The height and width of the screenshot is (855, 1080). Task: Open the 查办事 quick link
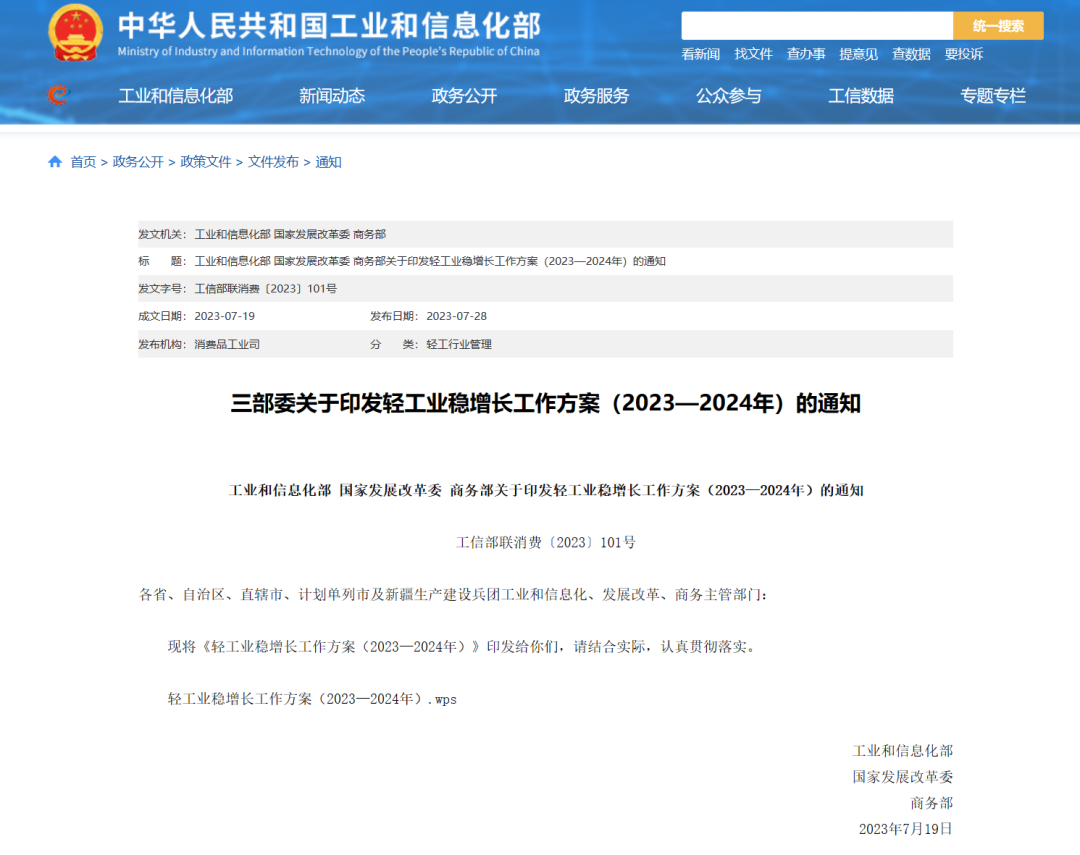pos(806,54)
